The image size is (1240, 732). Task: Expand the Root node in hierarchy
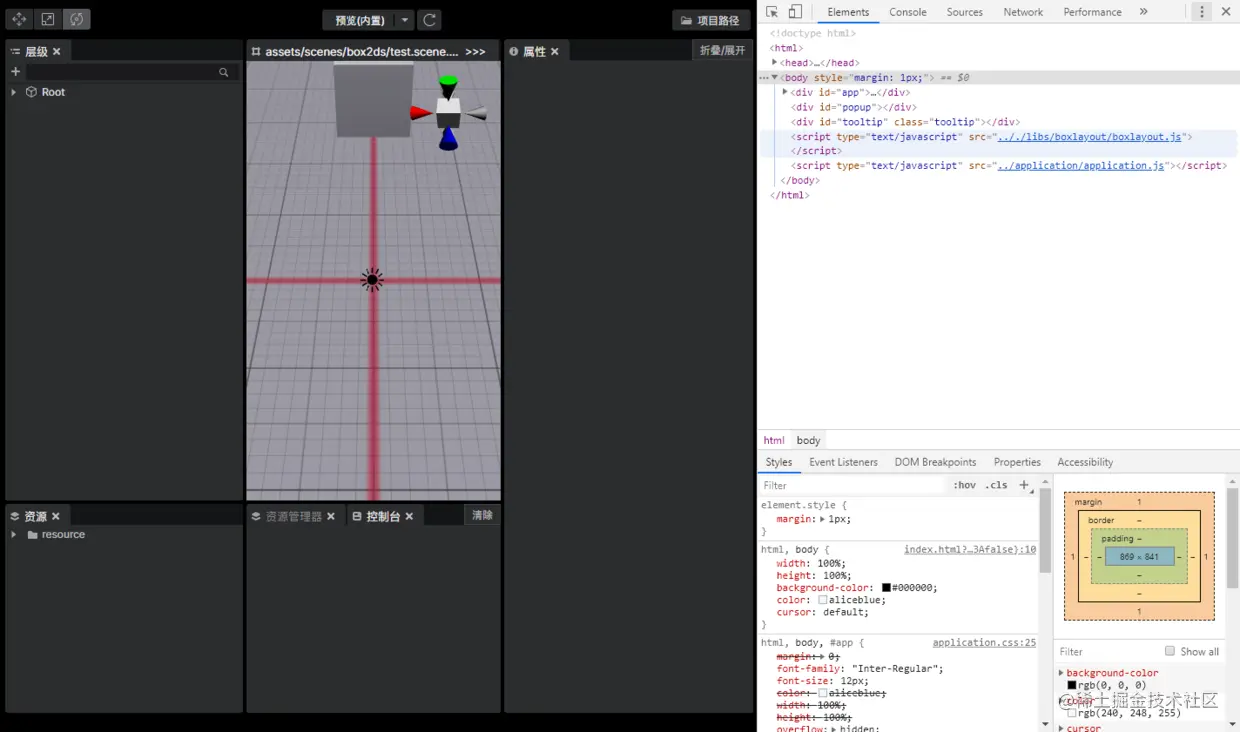point(14,92)
